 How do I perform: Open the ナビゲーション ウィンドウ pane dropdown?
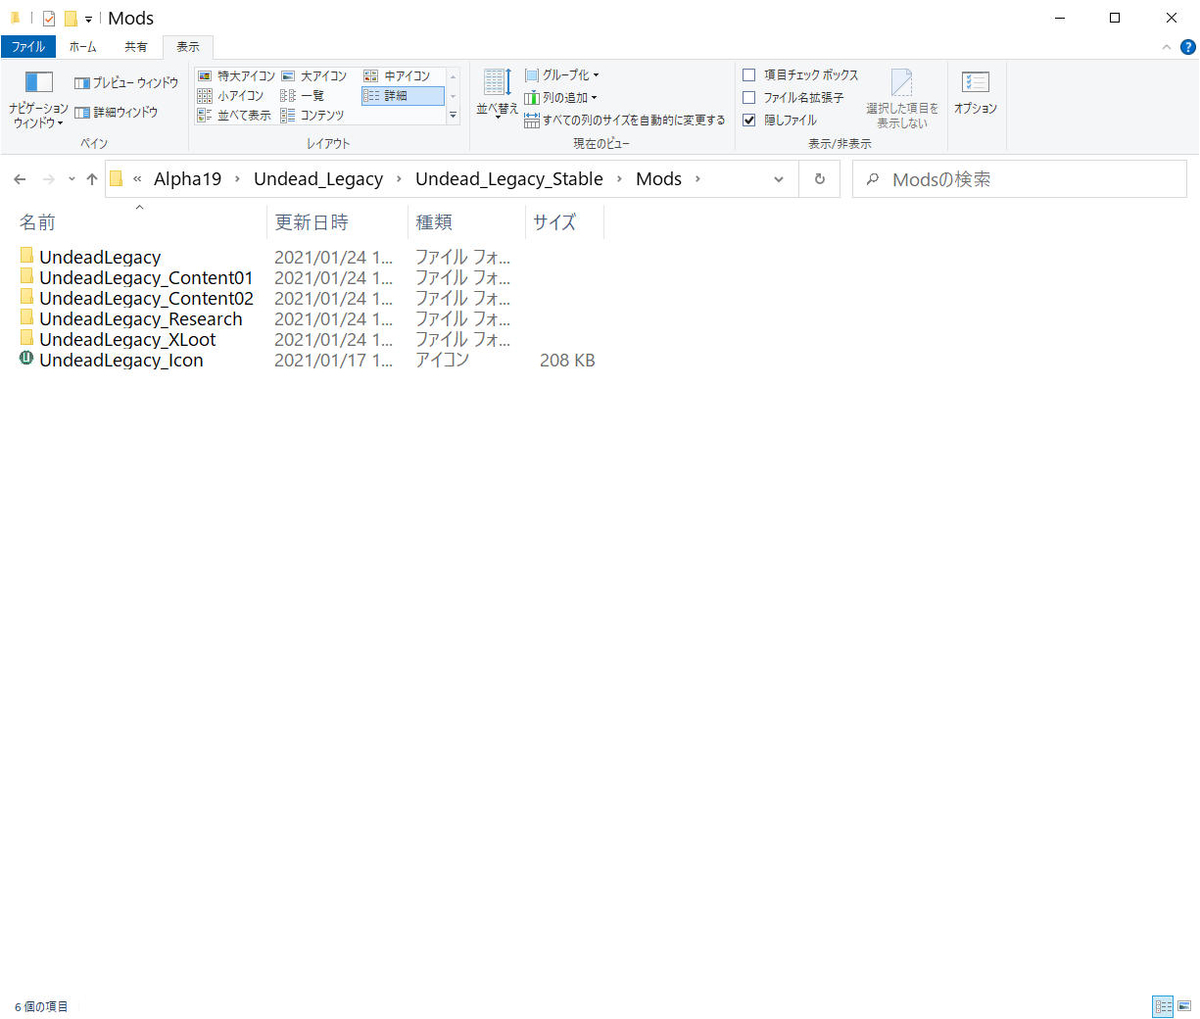(x=39, y=98)
